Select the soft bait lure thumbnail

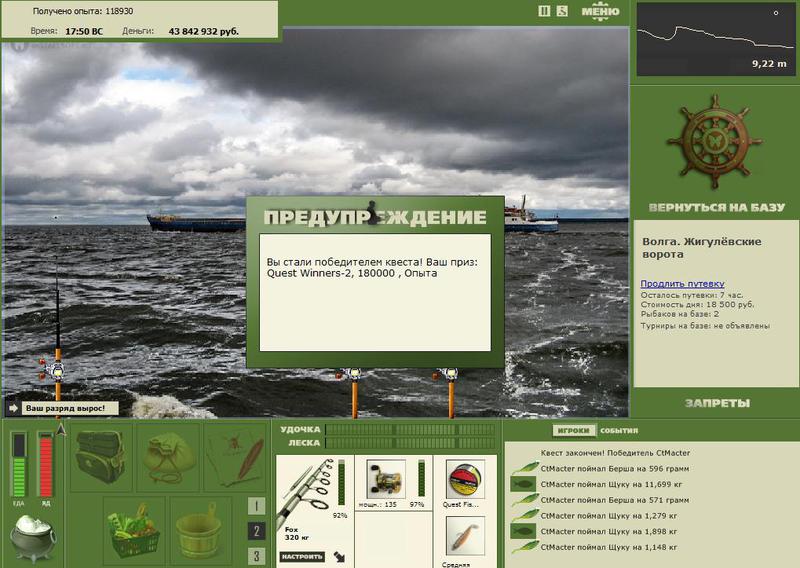tap(465, 536)
